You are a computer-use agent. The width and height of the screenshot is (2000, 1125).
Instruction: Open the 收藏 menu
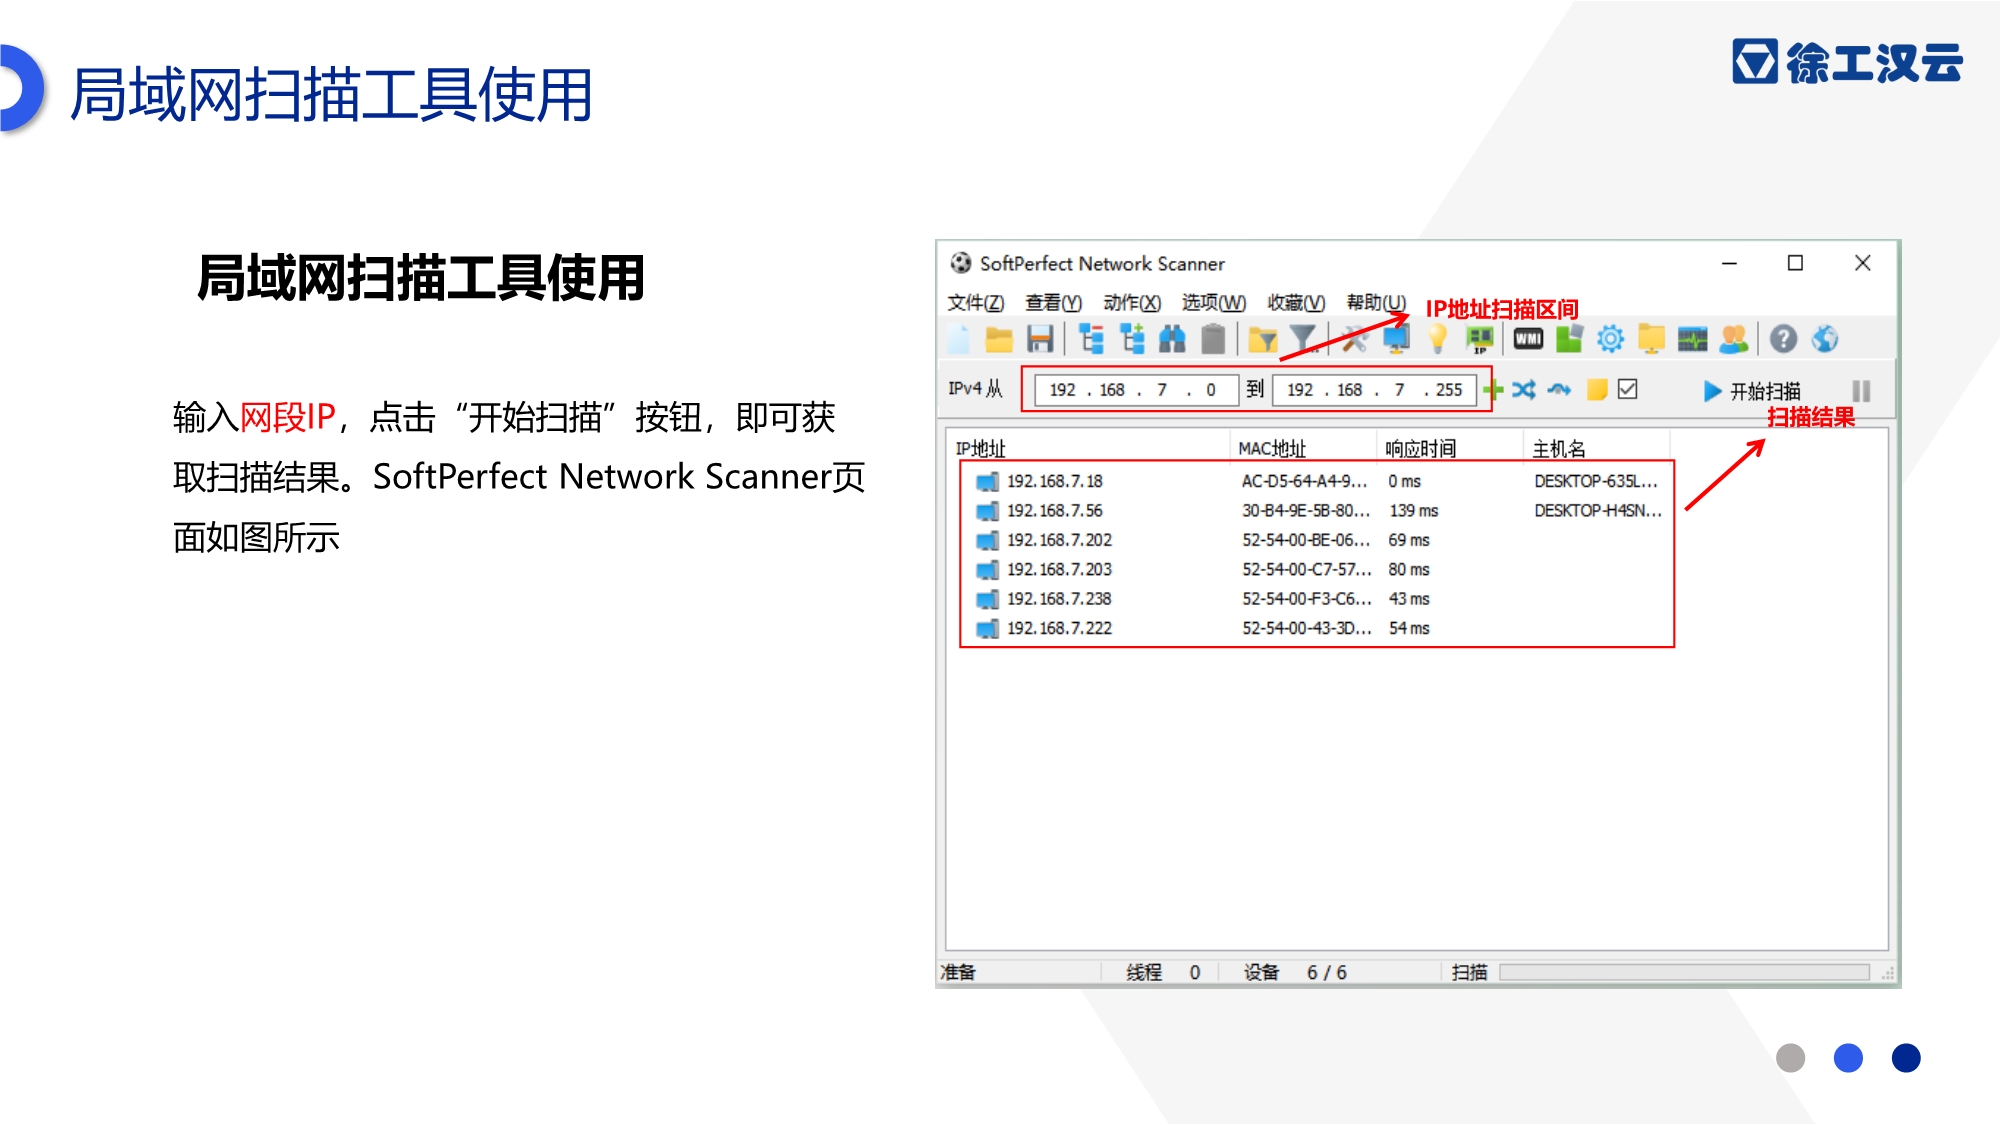click(1296, 303)
